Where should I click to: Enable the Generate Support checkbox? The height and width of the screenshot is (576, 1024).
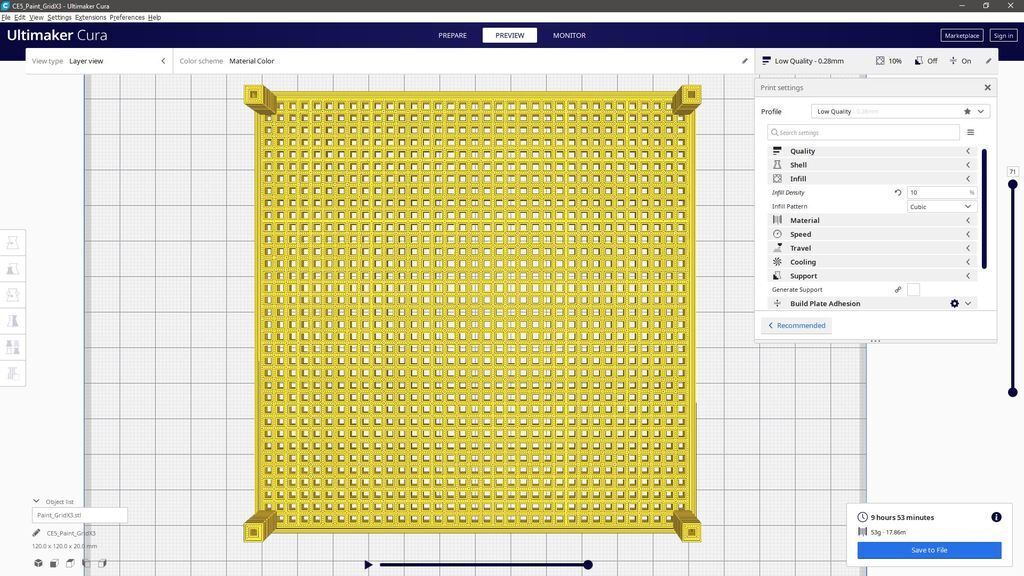(913, 289)
